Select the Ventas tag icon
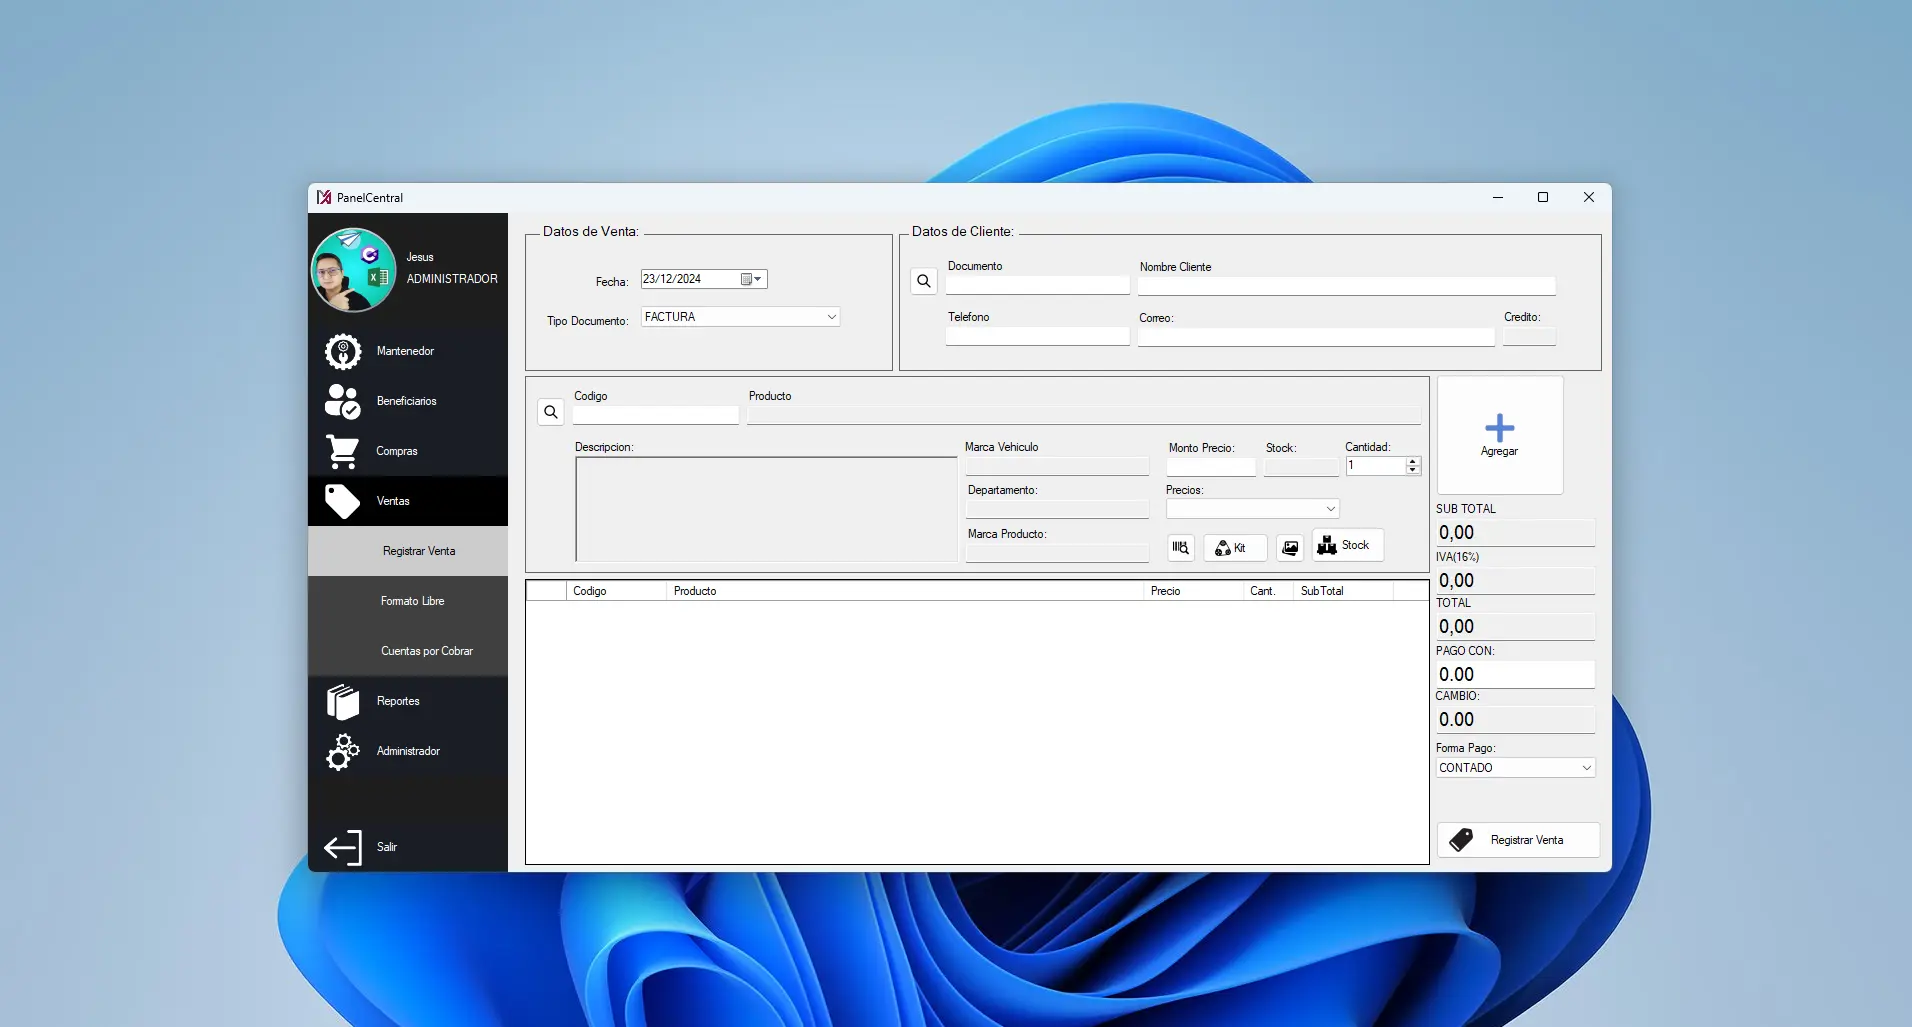 (x=343, y=501)
